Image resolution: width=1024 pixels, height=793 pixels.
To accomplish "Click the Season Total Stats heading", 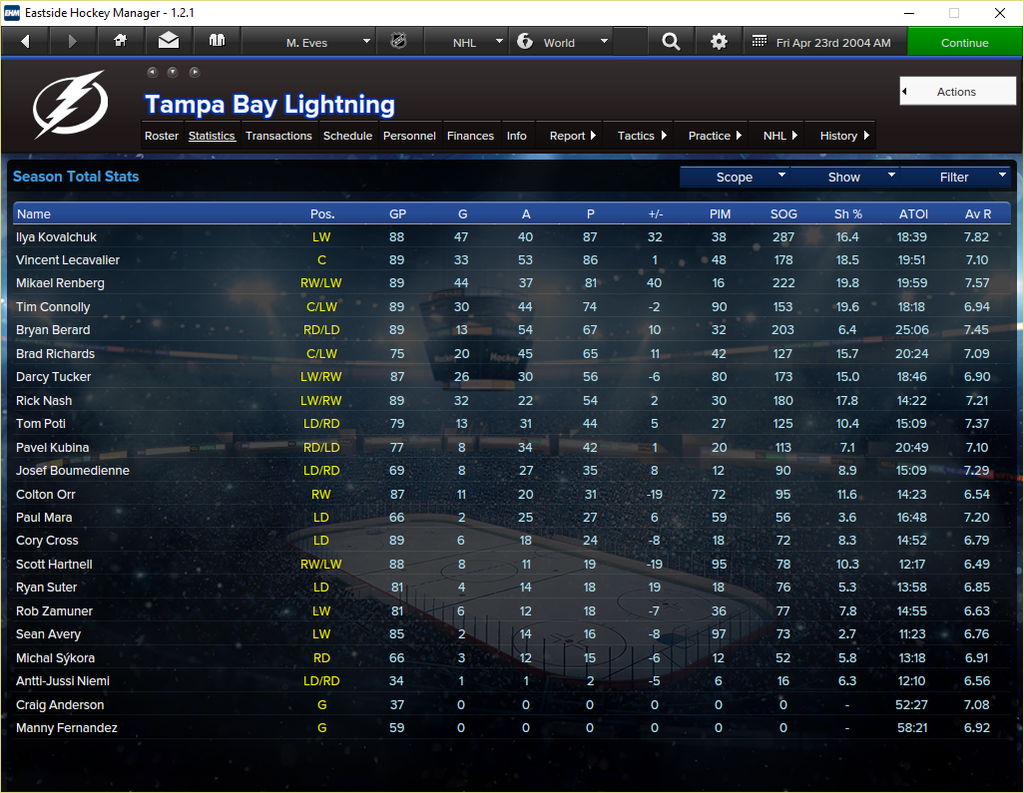I will (x=76, y=176).
